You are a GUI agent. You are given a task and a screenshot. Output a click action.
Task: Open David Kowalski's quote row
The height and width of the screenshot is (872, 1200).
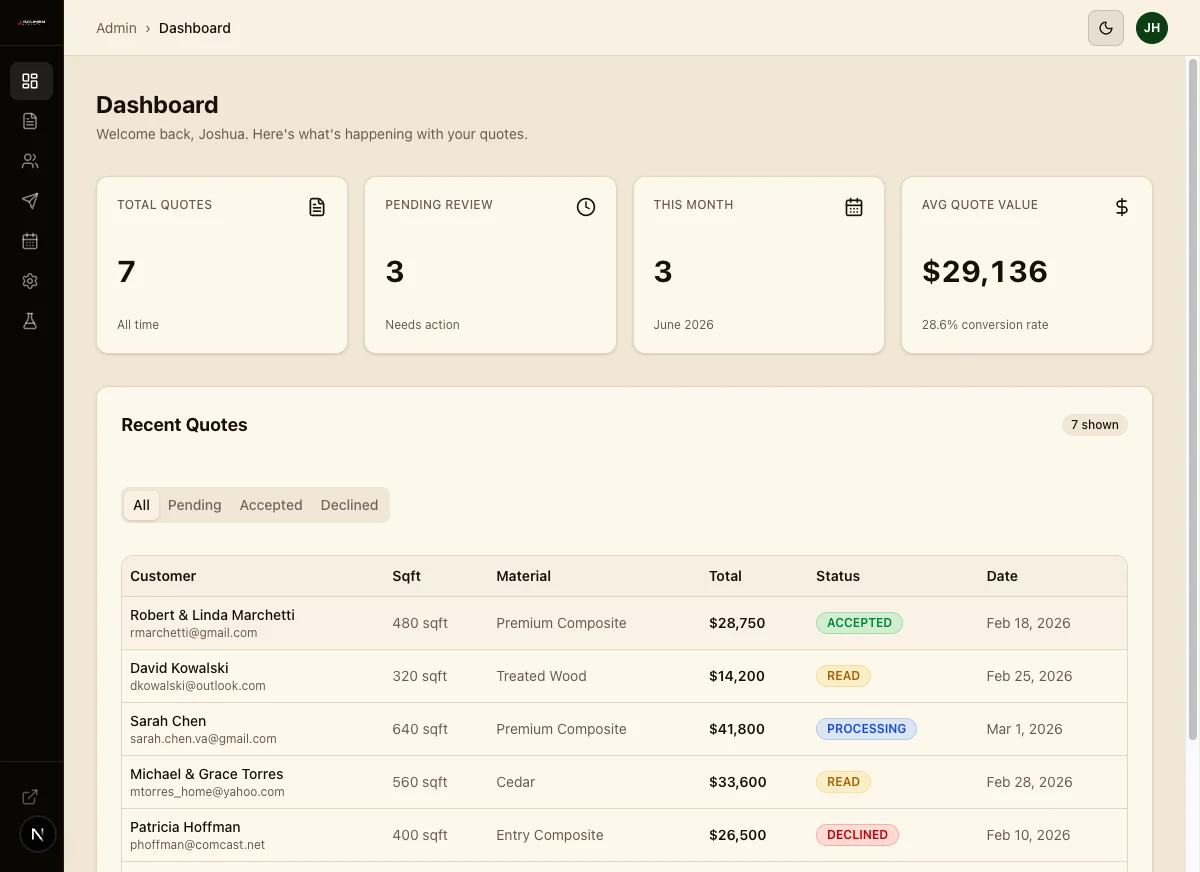pos(624,676)
